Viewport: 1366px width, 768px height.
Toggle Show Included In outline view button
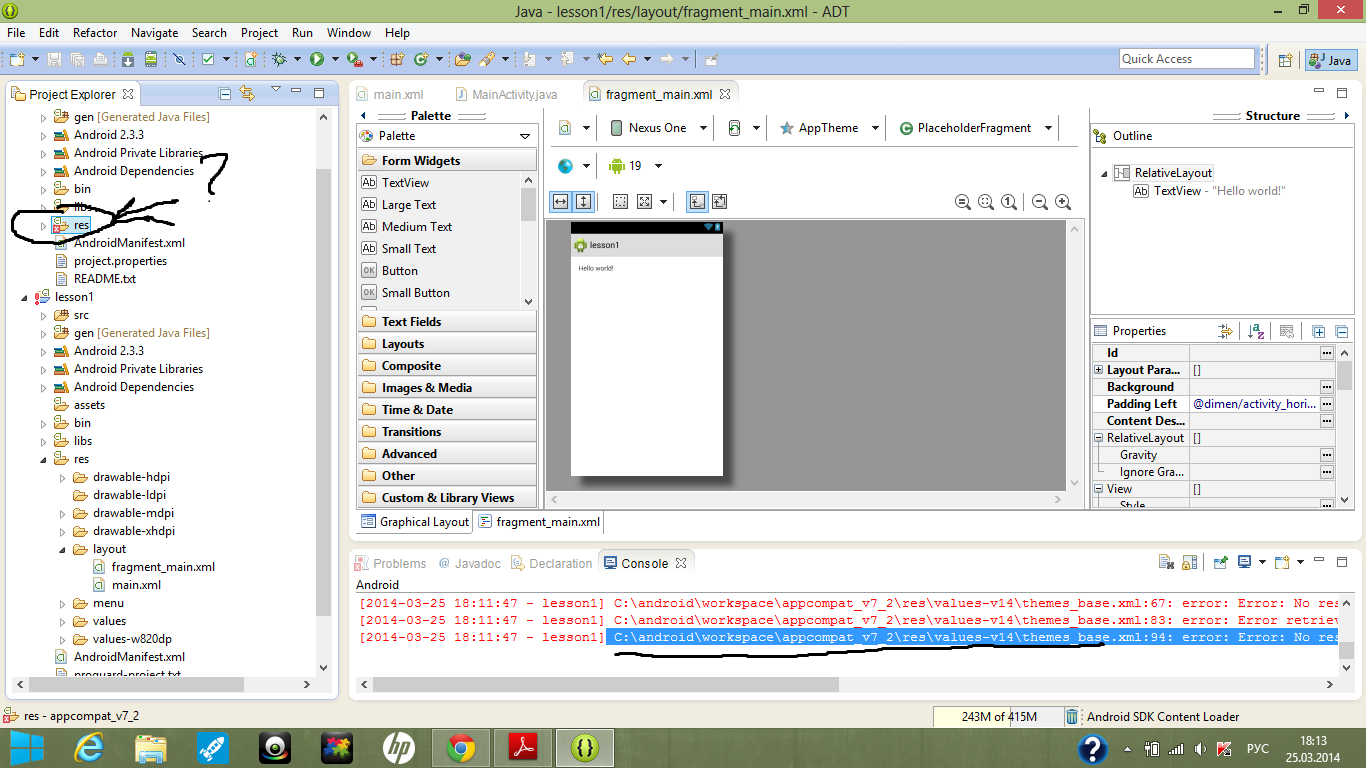pos(697,202)
